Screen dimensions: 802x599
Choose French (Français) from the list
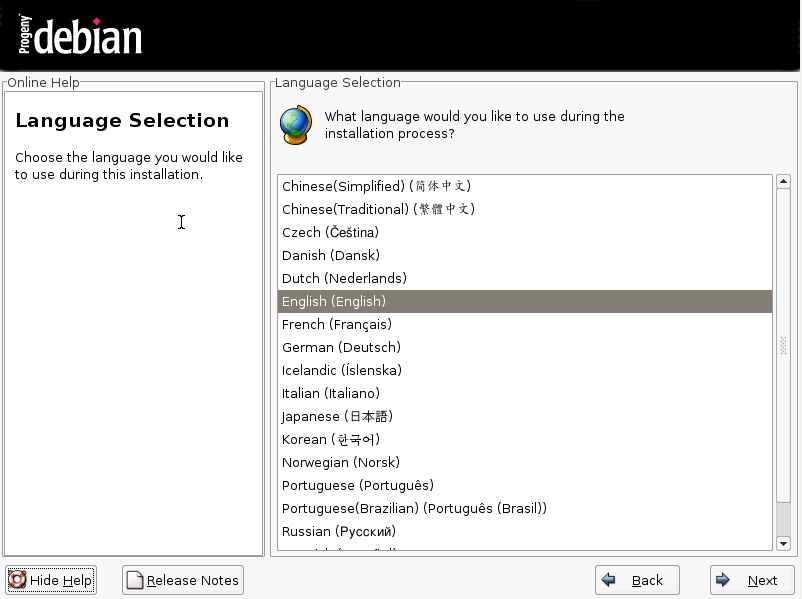[337, 324]
